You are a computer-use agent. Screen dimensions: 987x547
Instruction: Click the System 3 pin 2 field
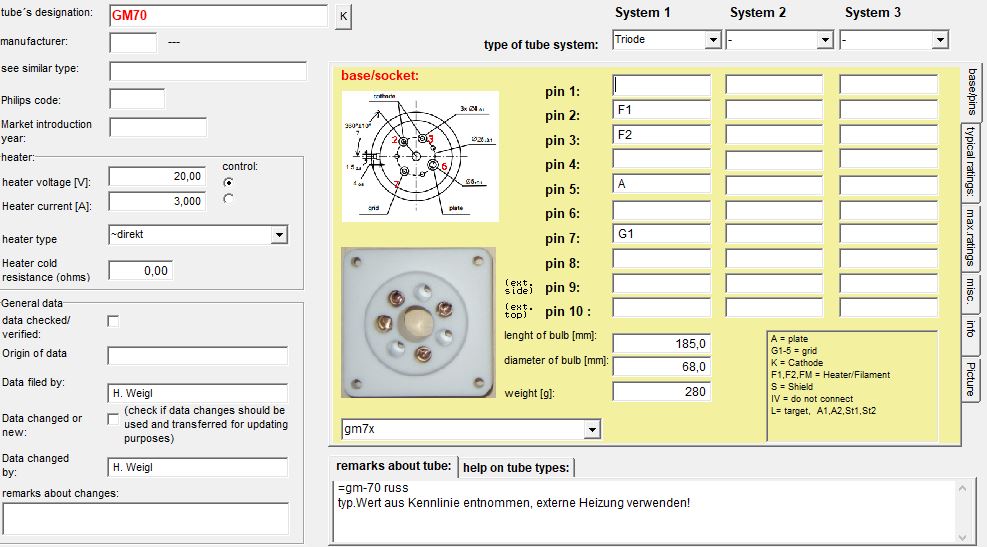point(889,110)
